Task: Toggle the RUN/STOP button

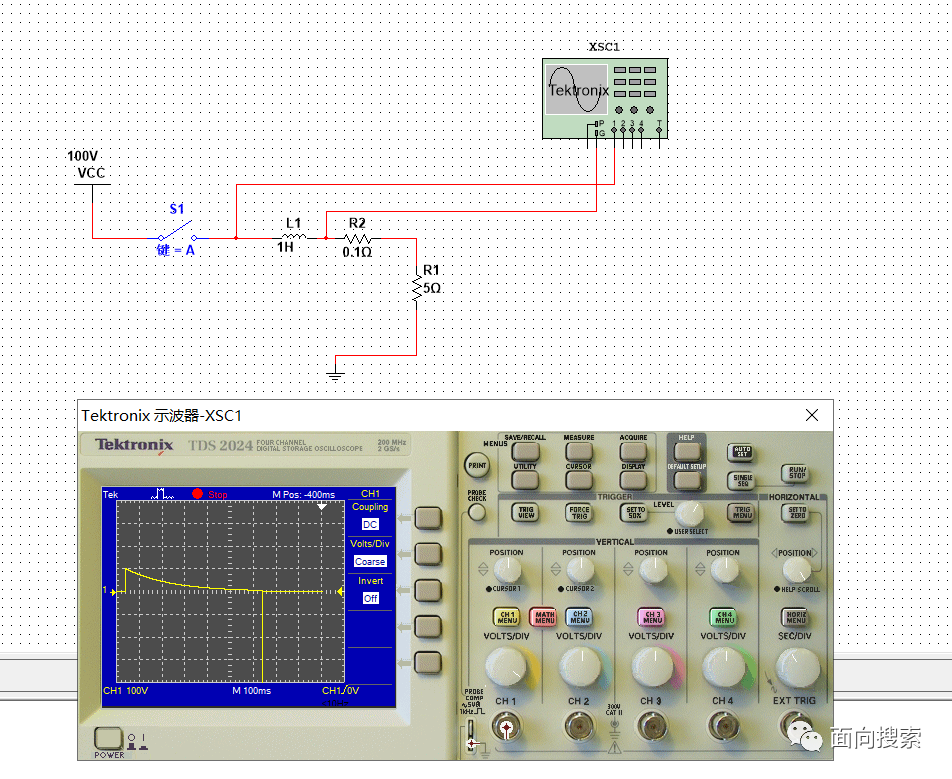Action: [x=797, y=473]
